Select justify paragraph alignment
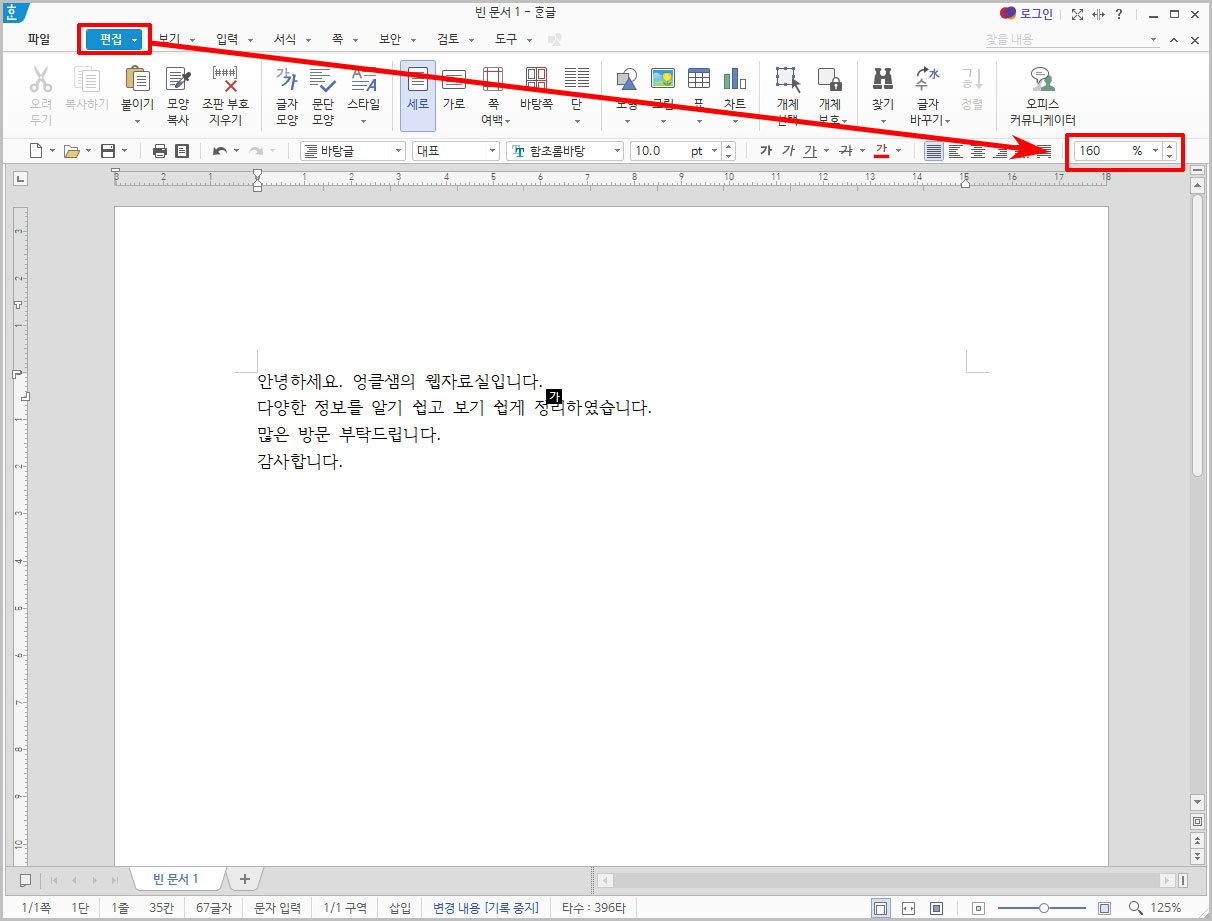 [x=933, y=151]
